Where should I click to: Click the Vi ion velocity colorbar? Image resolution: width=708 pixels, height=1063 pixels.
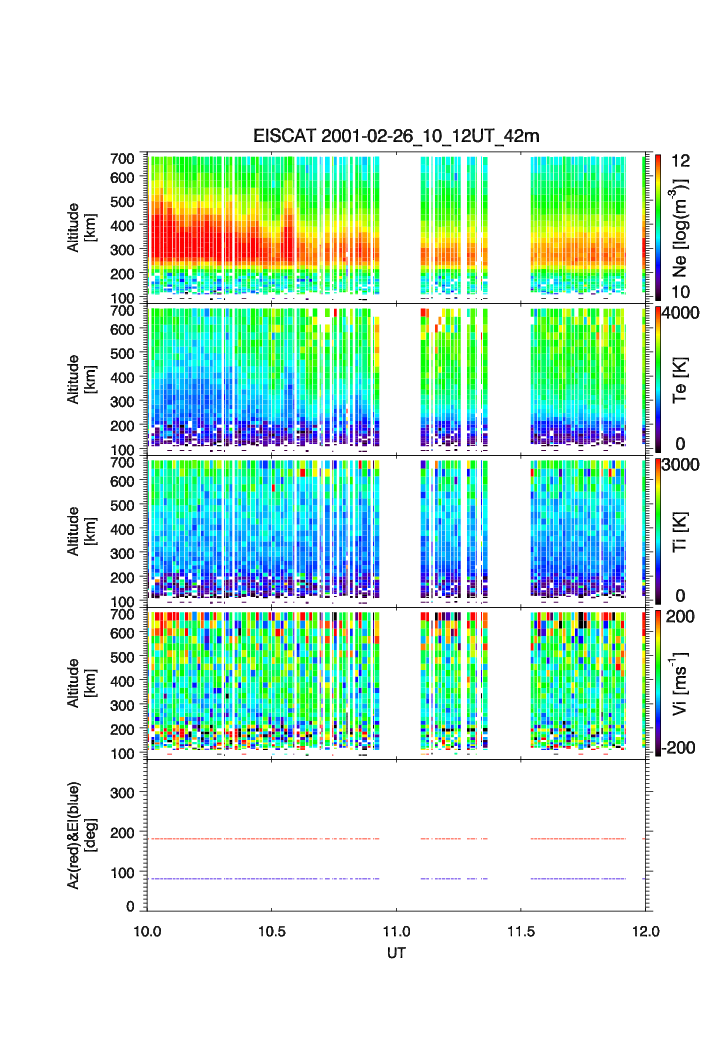[656, 682]
